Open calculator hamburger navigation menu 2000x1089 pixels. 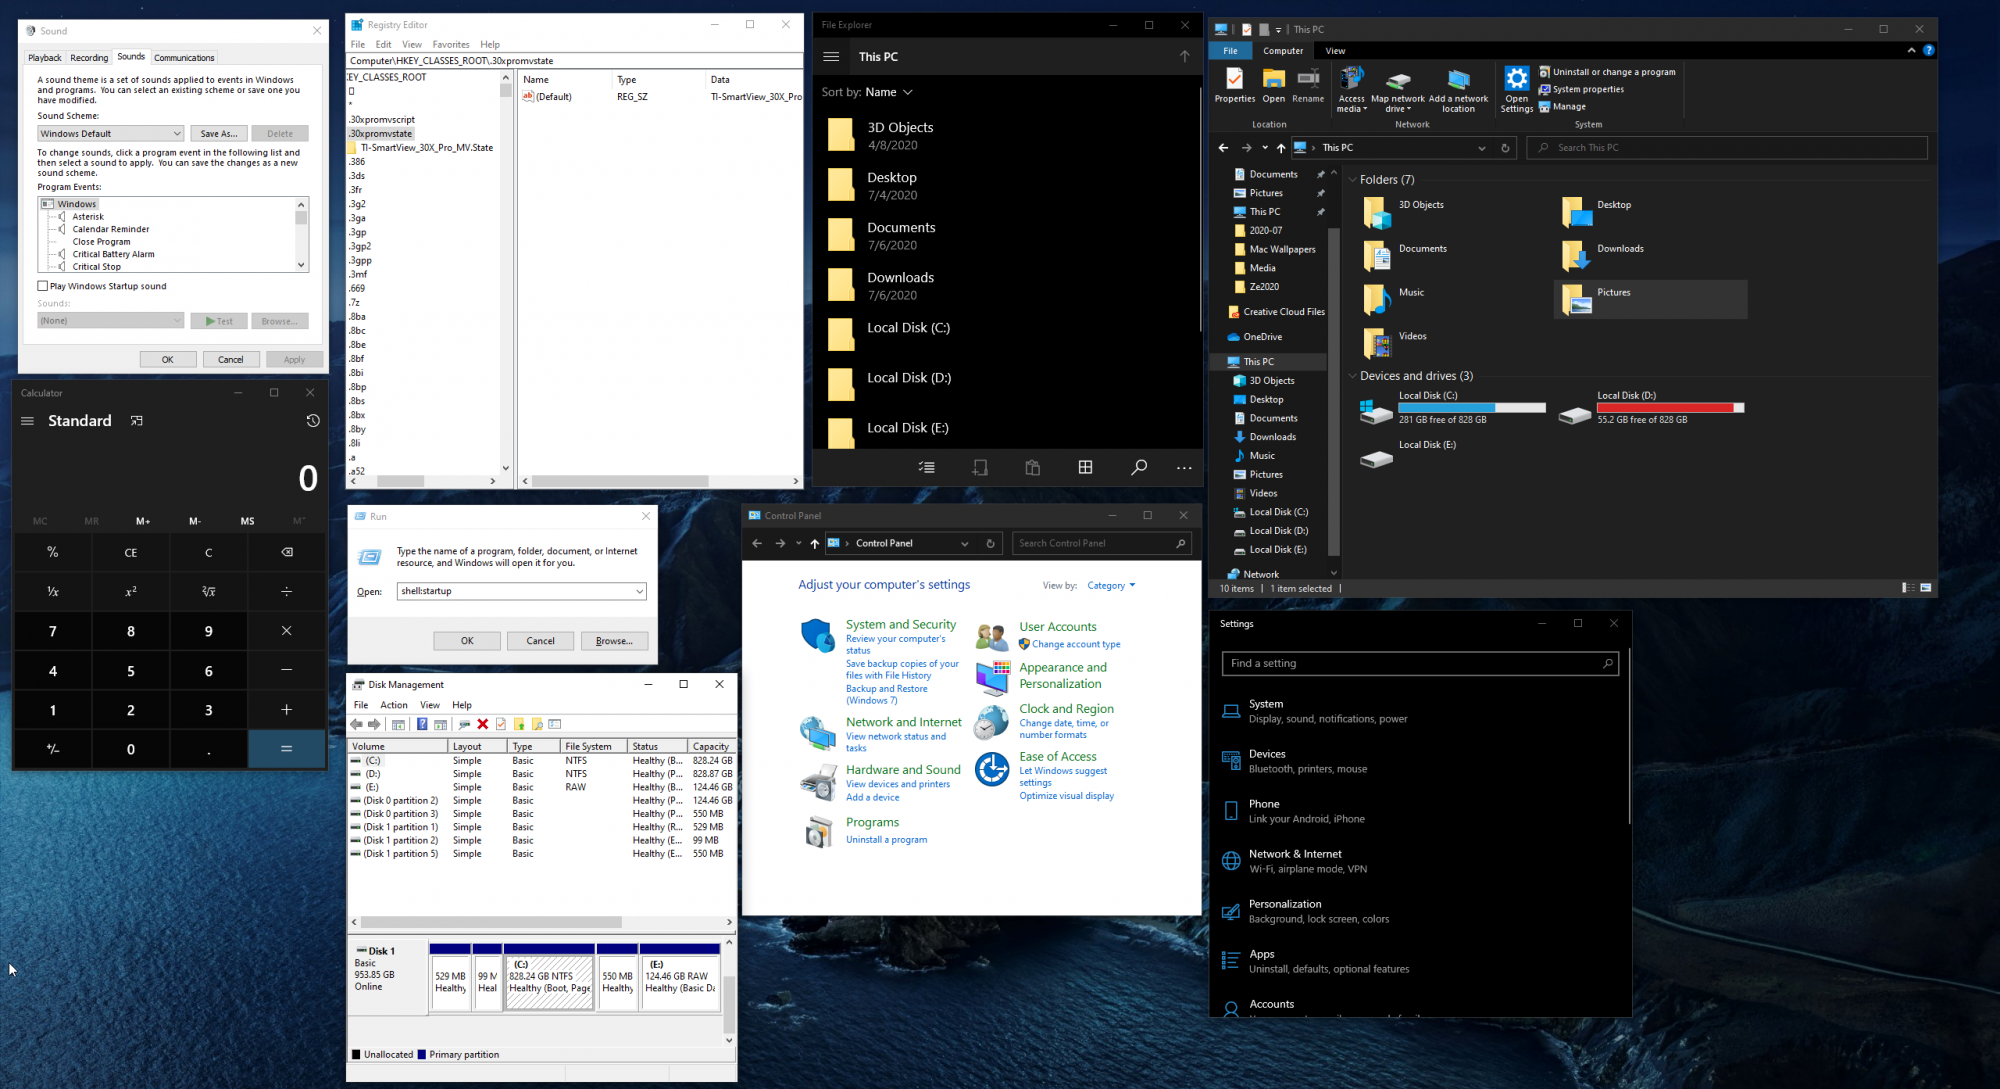tap(28, 421)
